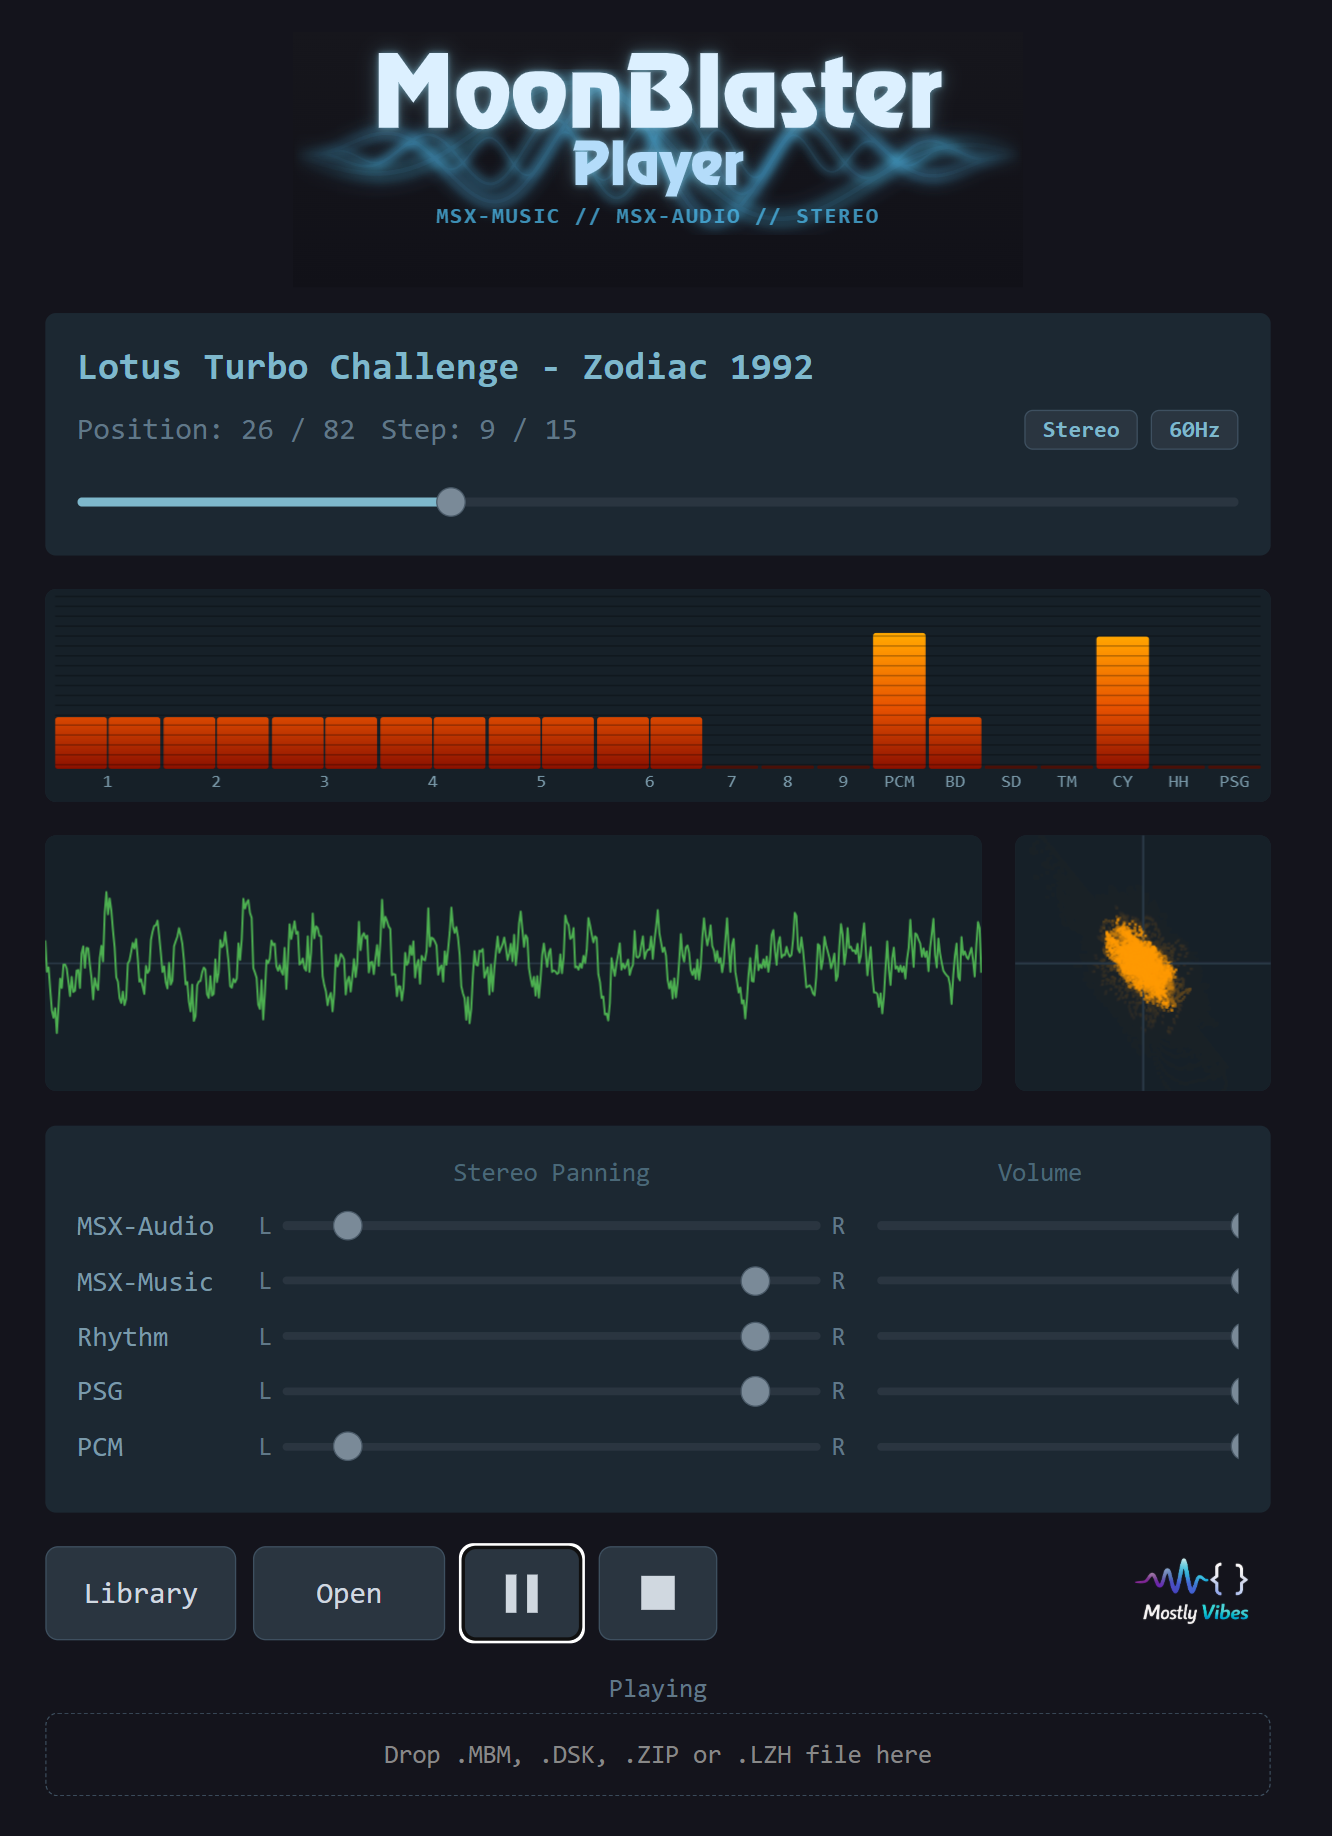This screenshot has width=1332, height=1836.
Task: Click the song position slider handle
Action: pyautogui.click(x=451, y=502)
